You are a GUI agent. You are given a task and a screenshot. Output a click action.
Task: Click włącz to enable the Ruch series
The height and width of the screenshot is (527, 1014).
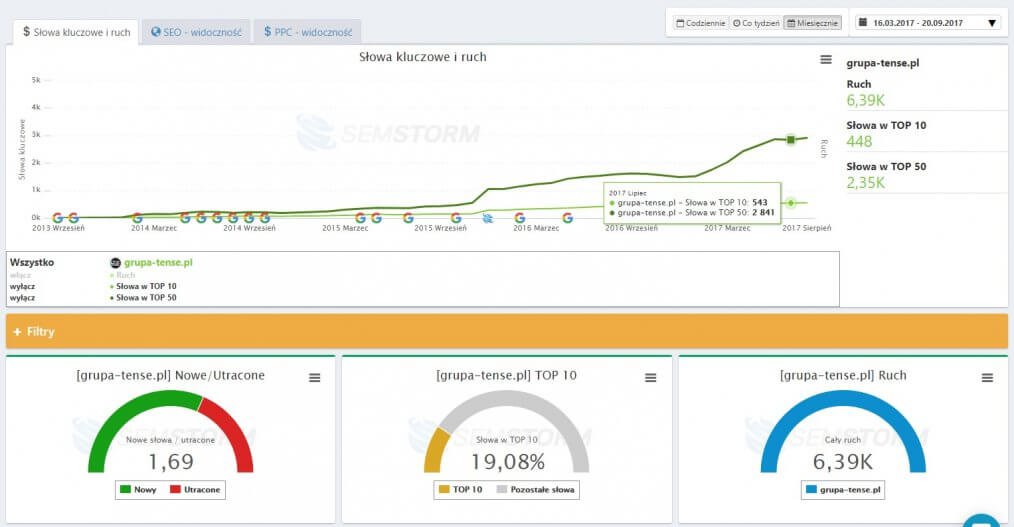[x=20, y=275]
